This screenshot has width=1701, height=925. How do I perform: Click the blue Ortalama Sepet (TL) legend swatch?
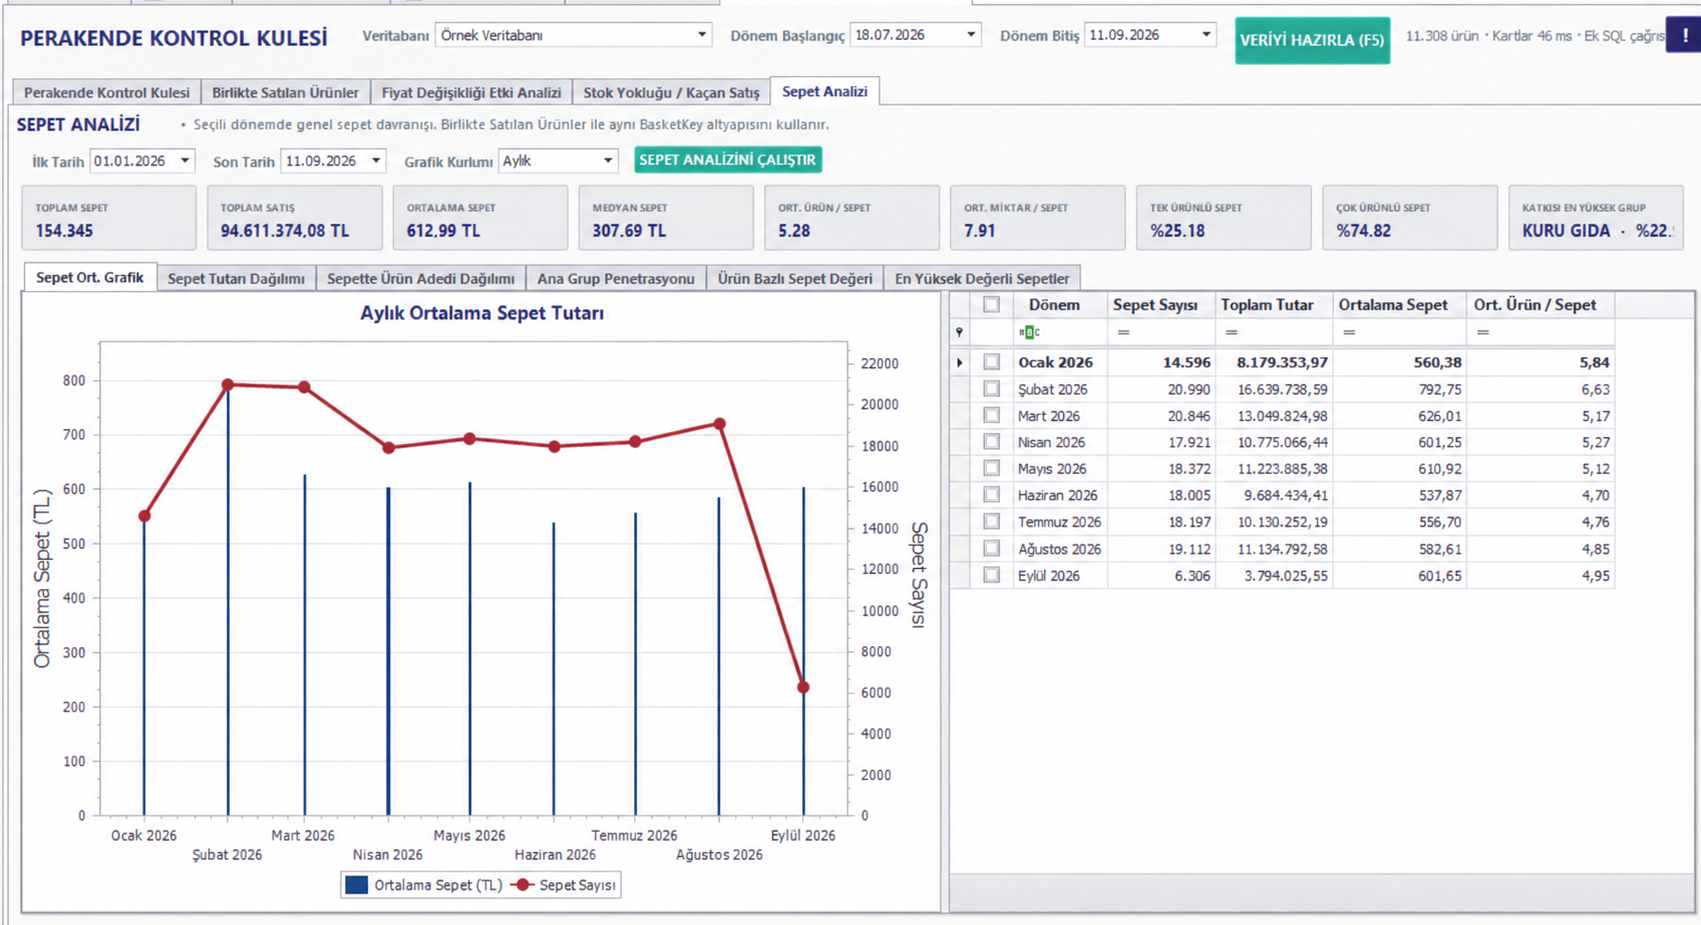356,885
